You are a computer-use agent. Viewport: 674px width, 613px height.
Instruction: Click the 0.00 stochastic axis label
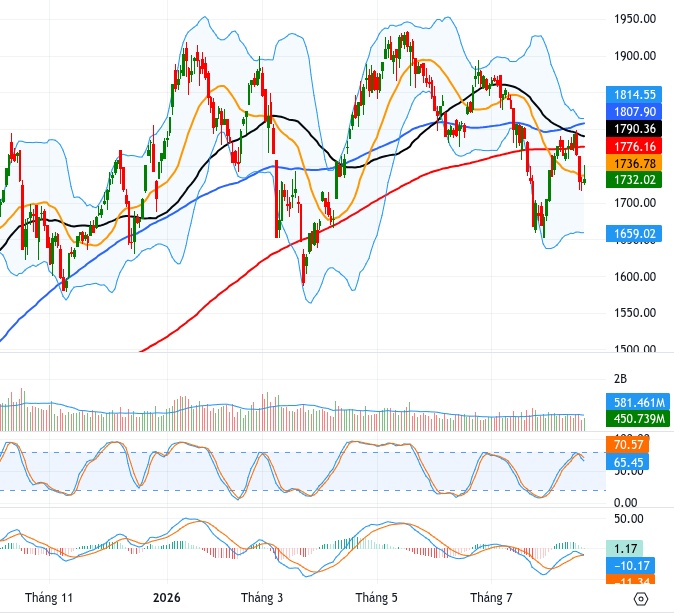pos(625,503)
